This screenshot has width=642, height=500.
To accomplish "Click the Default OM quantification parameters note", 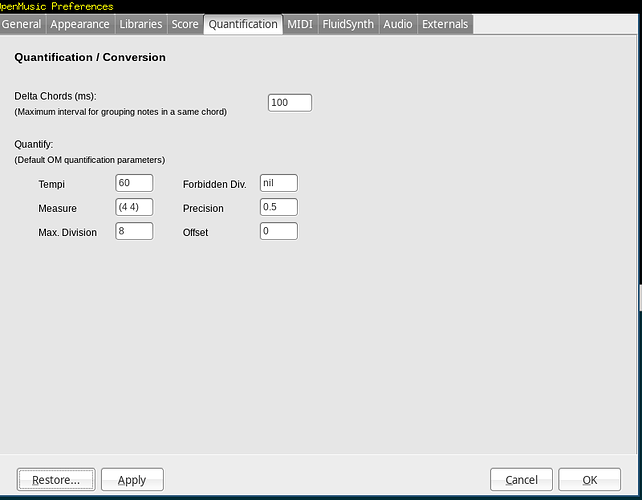I will [x=90, y=160].
